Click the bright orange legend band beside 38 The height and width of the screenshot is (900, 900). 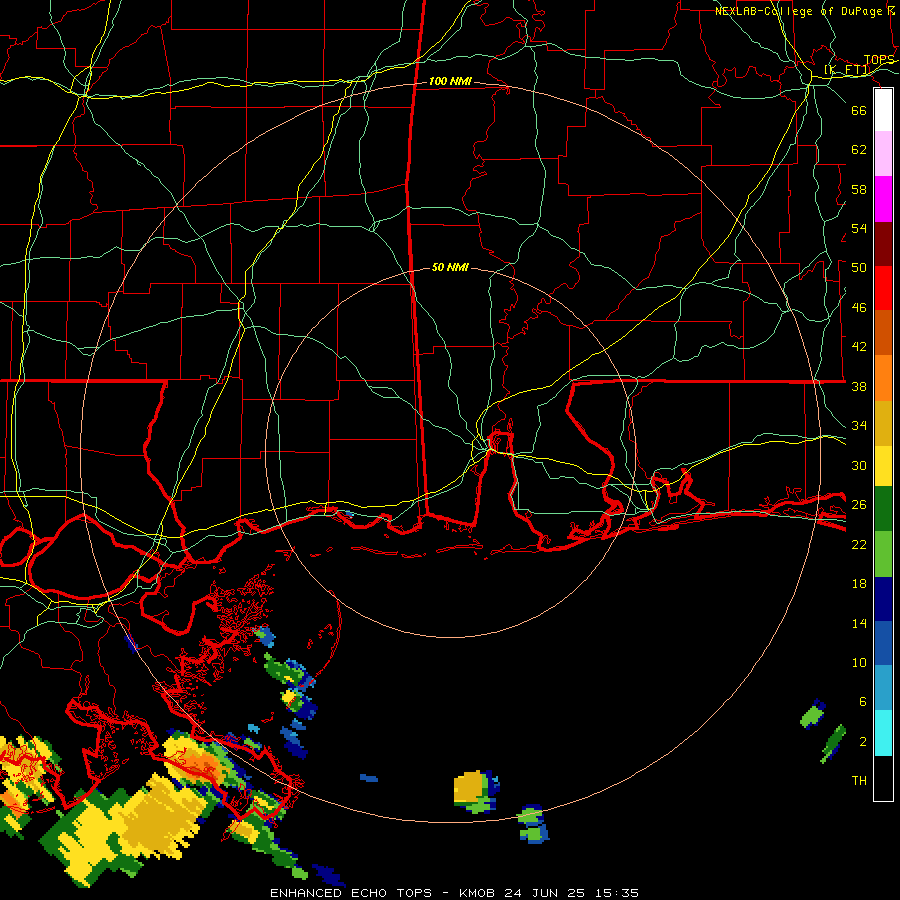(883, 378)
